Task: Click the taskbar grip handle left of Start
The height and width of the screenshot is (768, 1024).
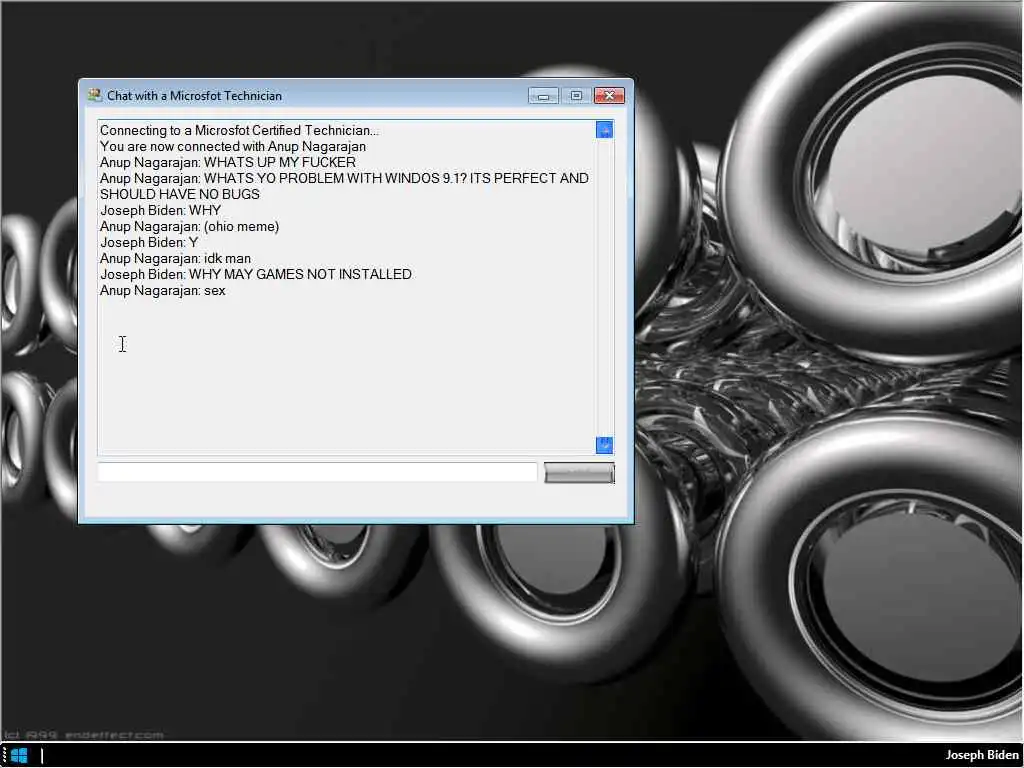Action: pyautogui.click(x=4, y=756)
